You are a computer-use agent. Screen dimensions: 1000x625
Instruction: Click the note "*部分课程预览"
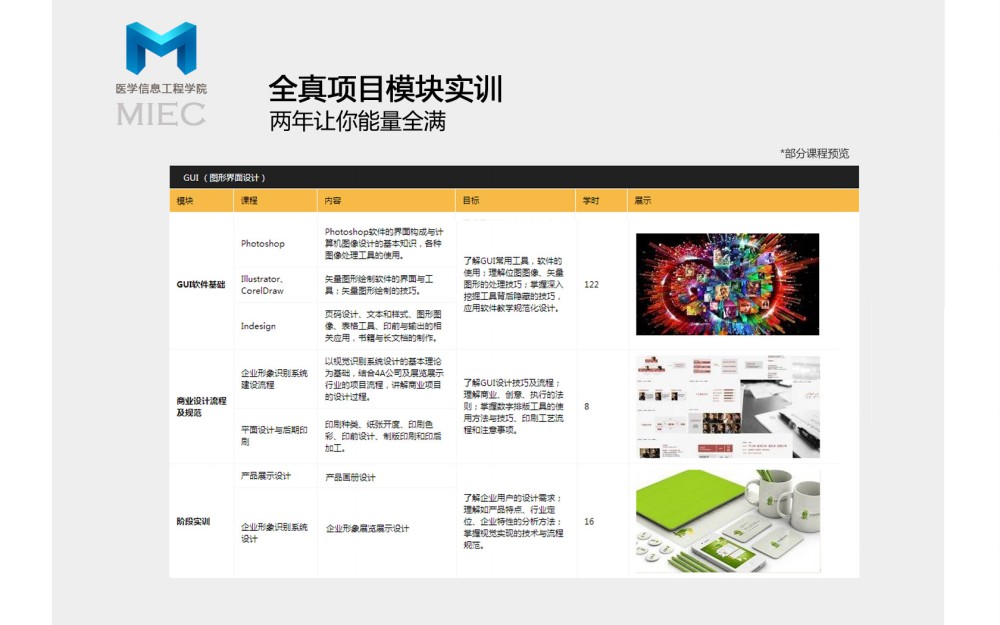[x=814, y=153]
